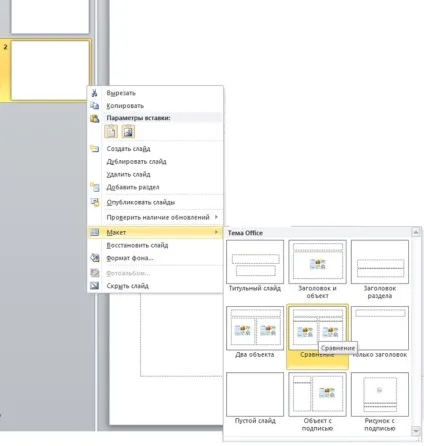Pick the Два объекта layout
This screenshot has height=446, width=424.
255,328
